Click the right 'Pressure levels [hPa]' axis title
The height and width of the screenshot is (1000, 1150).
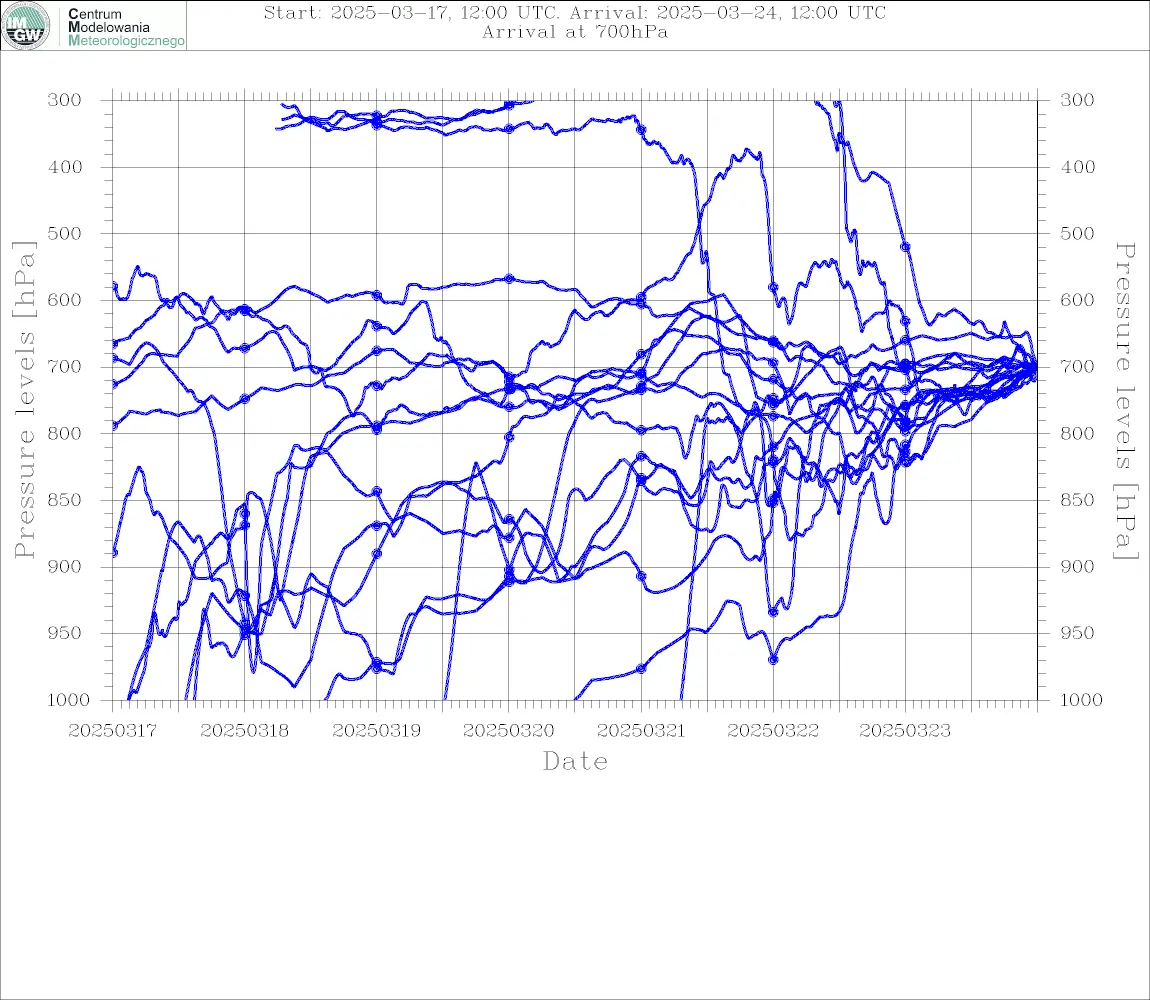(1125, 401)
